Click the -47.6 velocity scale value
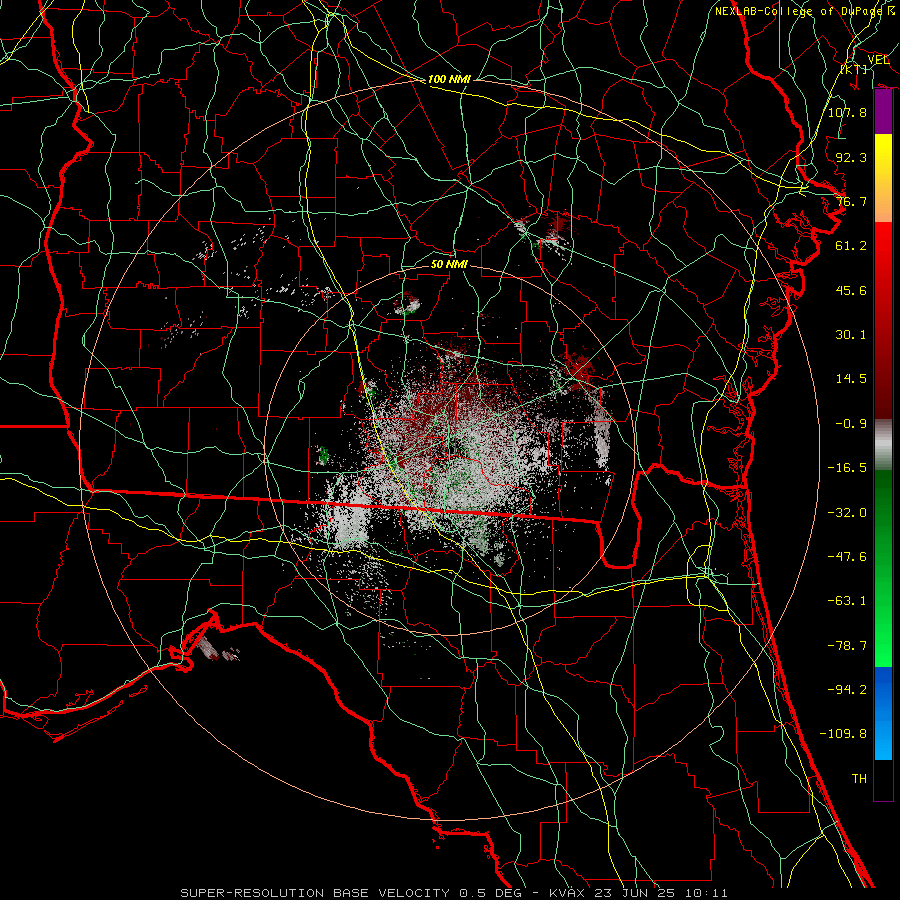Screen dimensions: 900x900 point(847,557)
